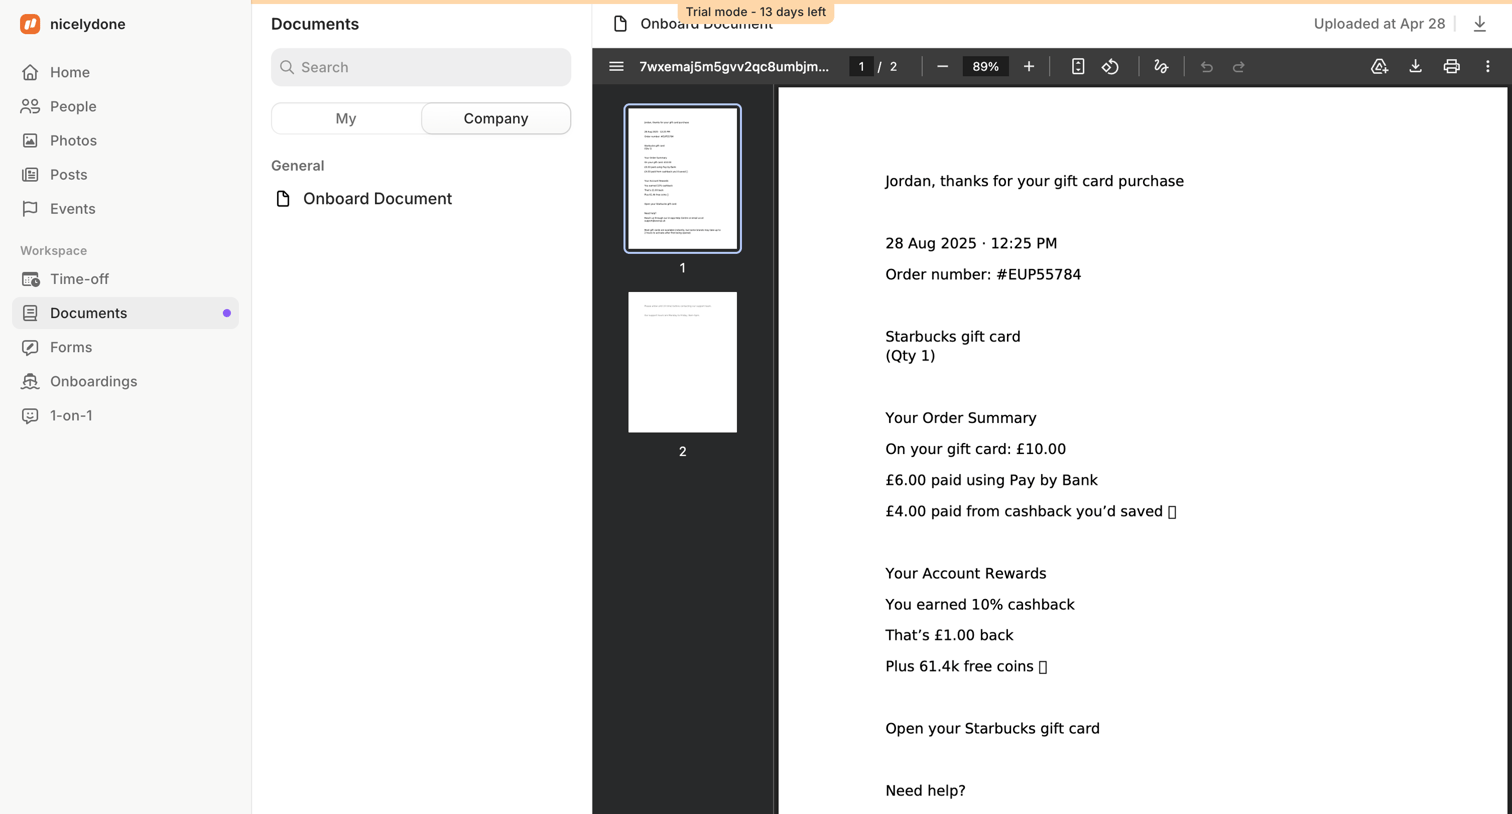1512x814 pixels.
Task: Download the PDF from viewer toolbar
Action: point(1415,67)
